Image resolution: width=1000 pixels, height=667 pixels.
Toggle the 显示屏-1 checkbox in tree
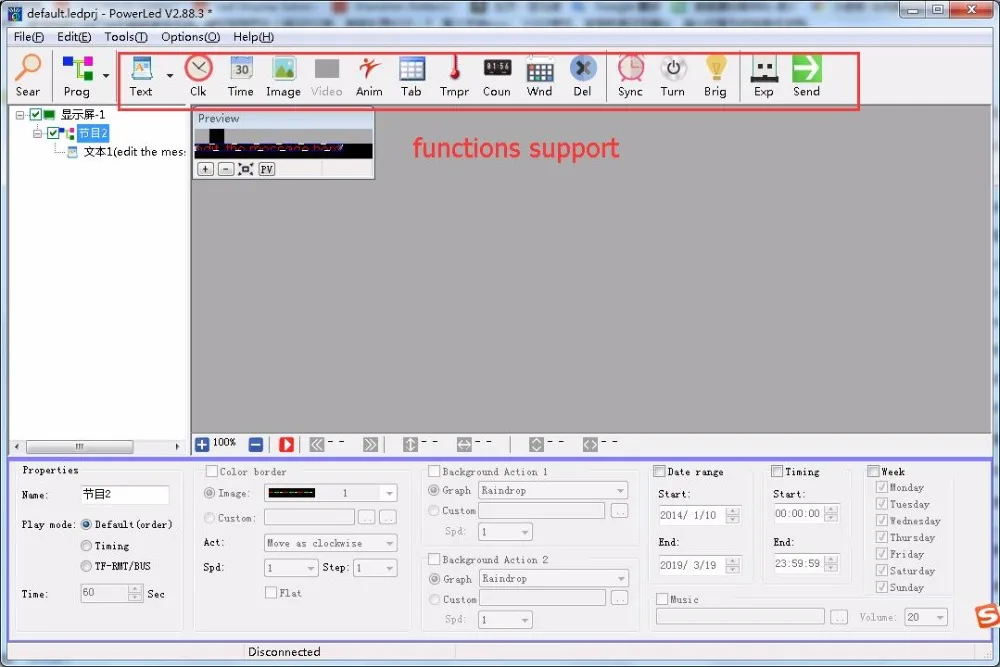coord(36,115)
